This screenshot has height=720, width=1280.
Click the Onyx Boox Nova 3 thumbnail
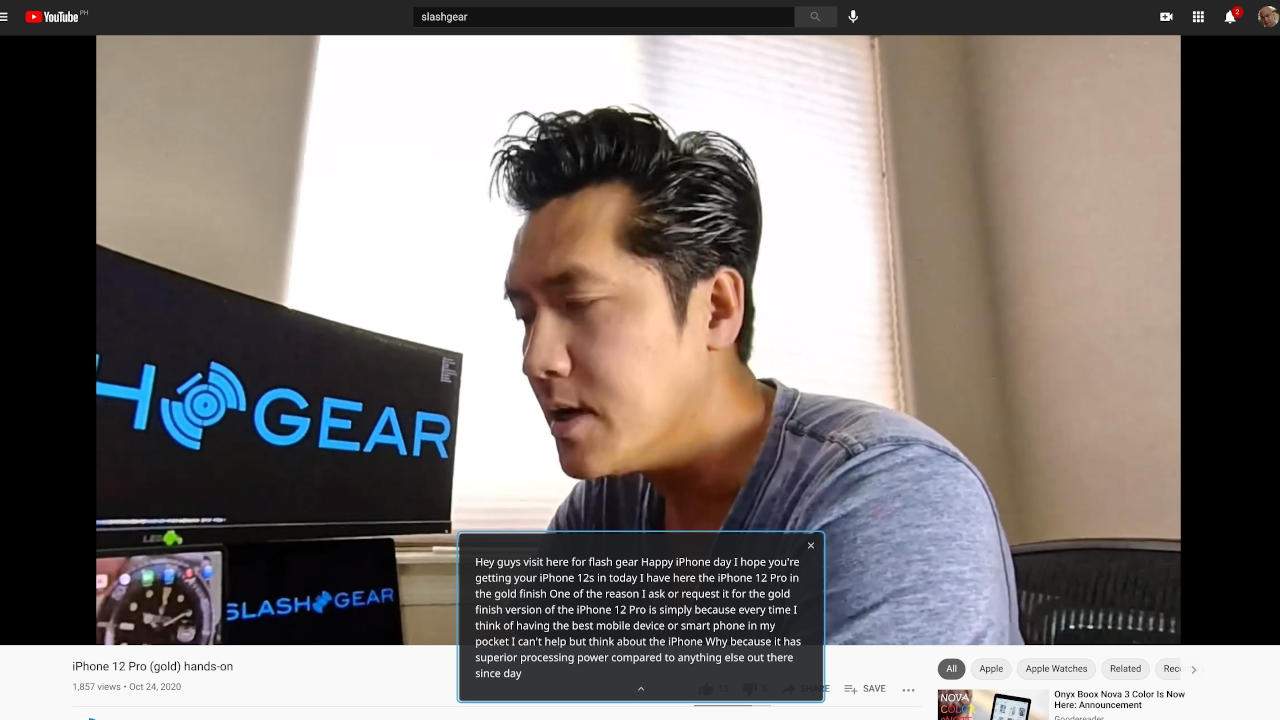(x=992, y=706)
